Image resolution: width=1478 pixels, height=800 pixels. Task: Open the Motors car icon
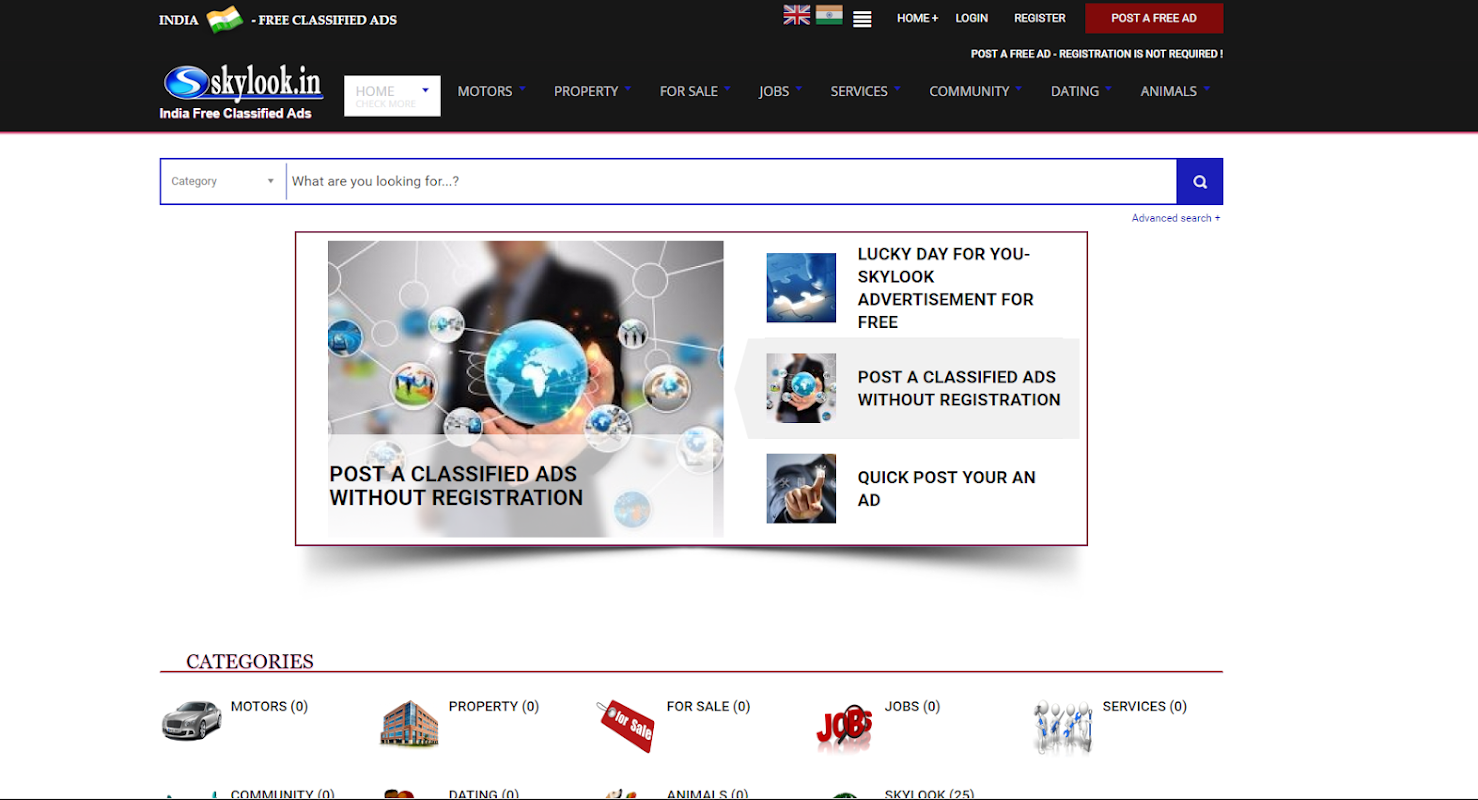192,721
